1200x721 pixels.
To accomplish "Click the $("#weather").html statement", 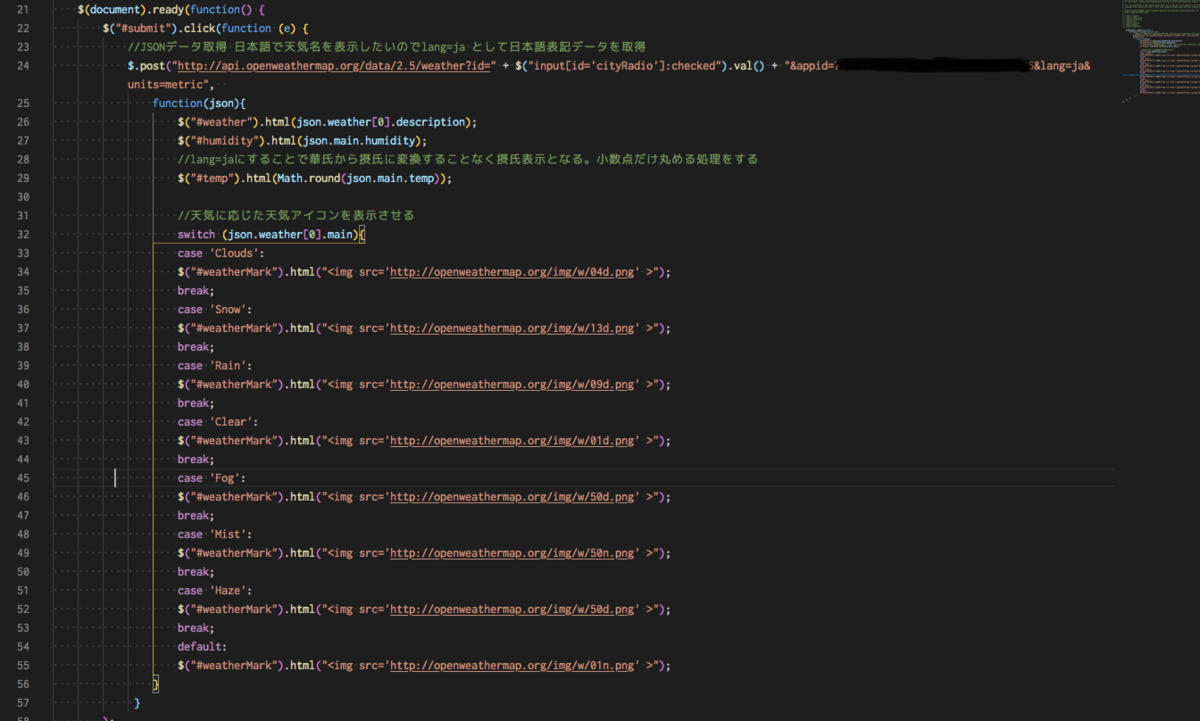I will point(327,122).
